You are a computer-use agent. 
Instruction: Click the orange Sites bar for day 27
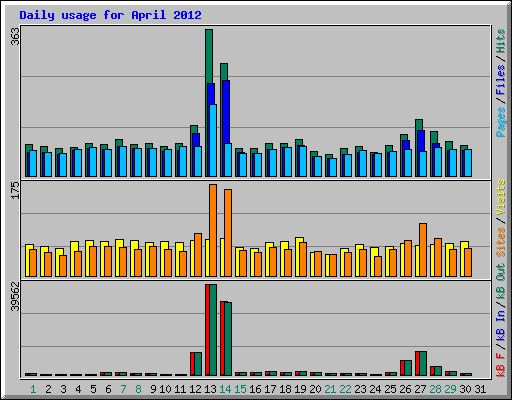(x=423, y=250)
